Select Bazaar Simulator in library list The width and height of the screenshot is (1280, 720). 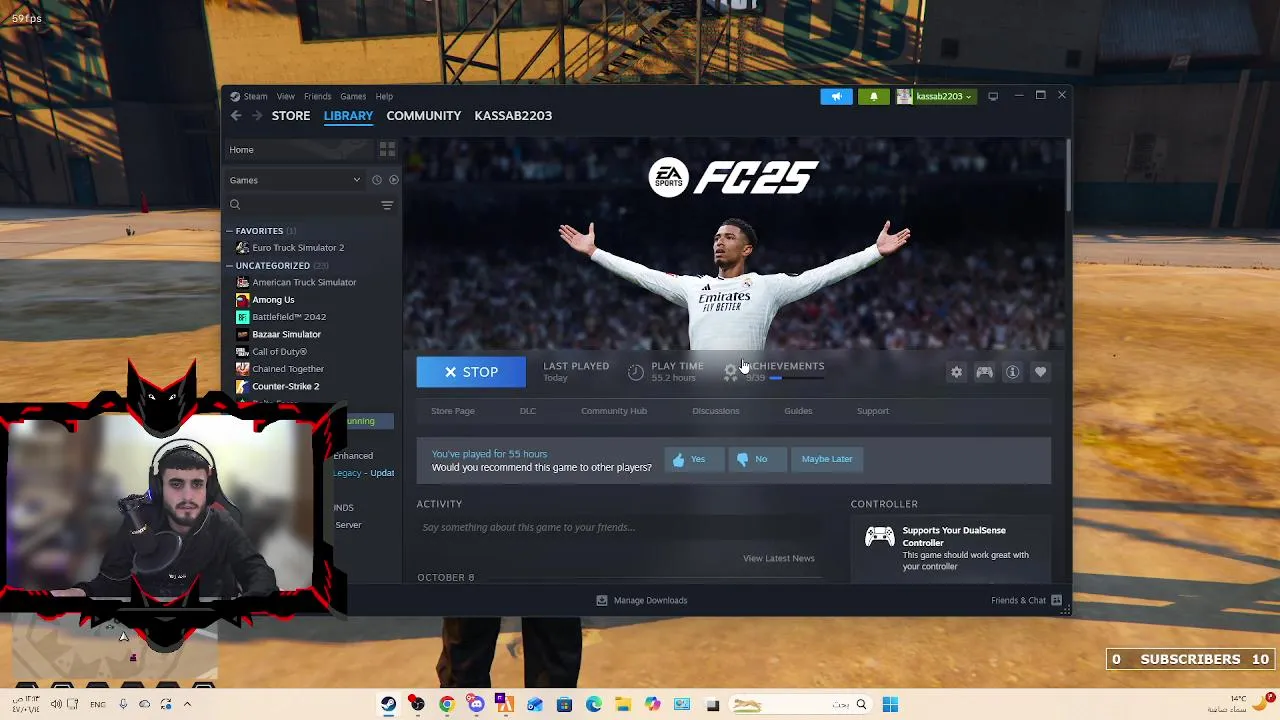(286, 334)
